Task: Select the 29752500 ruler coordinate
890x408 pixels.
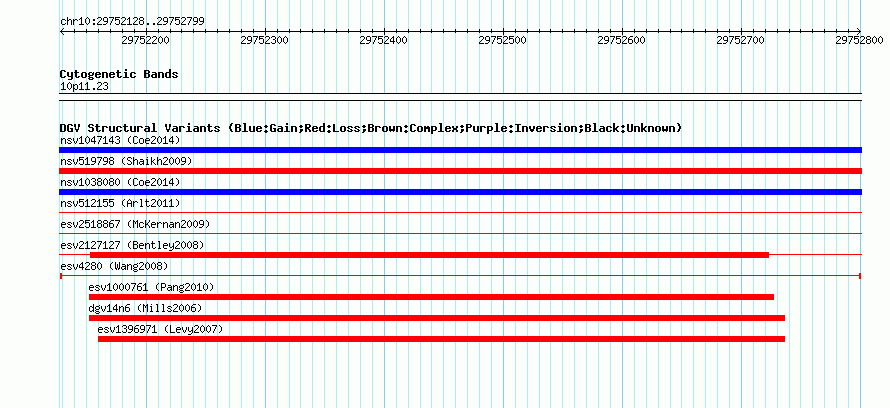Action: [x=503, y=40]
